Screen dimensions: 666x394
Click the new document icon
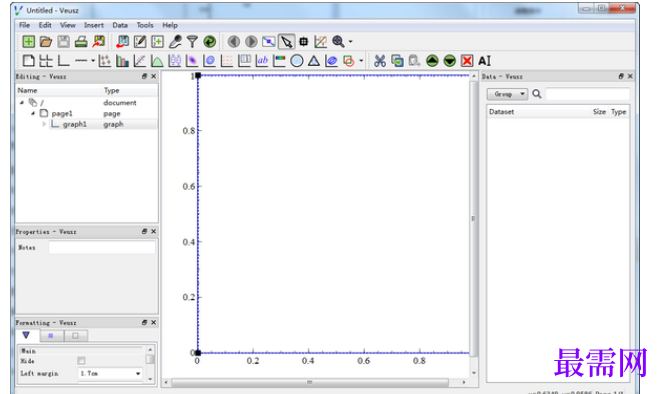pyautogui.click(x=28, y=42)
